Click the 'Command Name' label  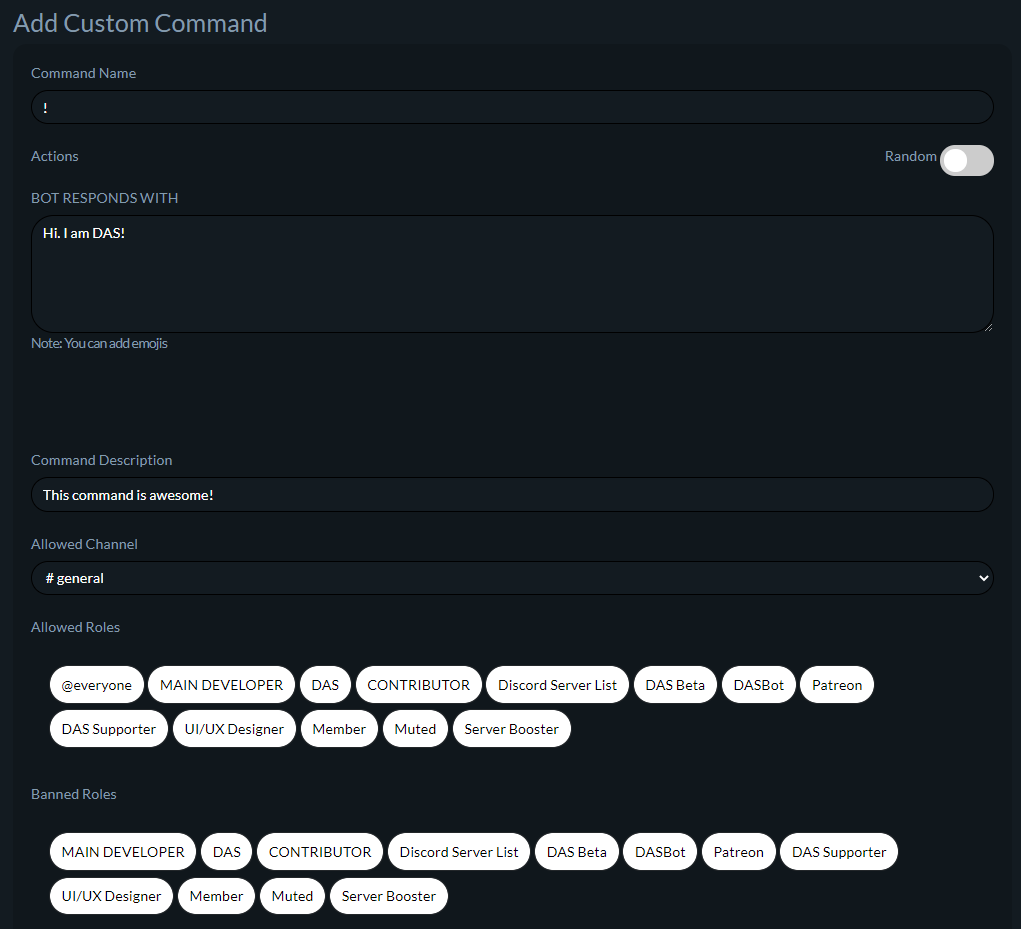[x=83, y=73]
